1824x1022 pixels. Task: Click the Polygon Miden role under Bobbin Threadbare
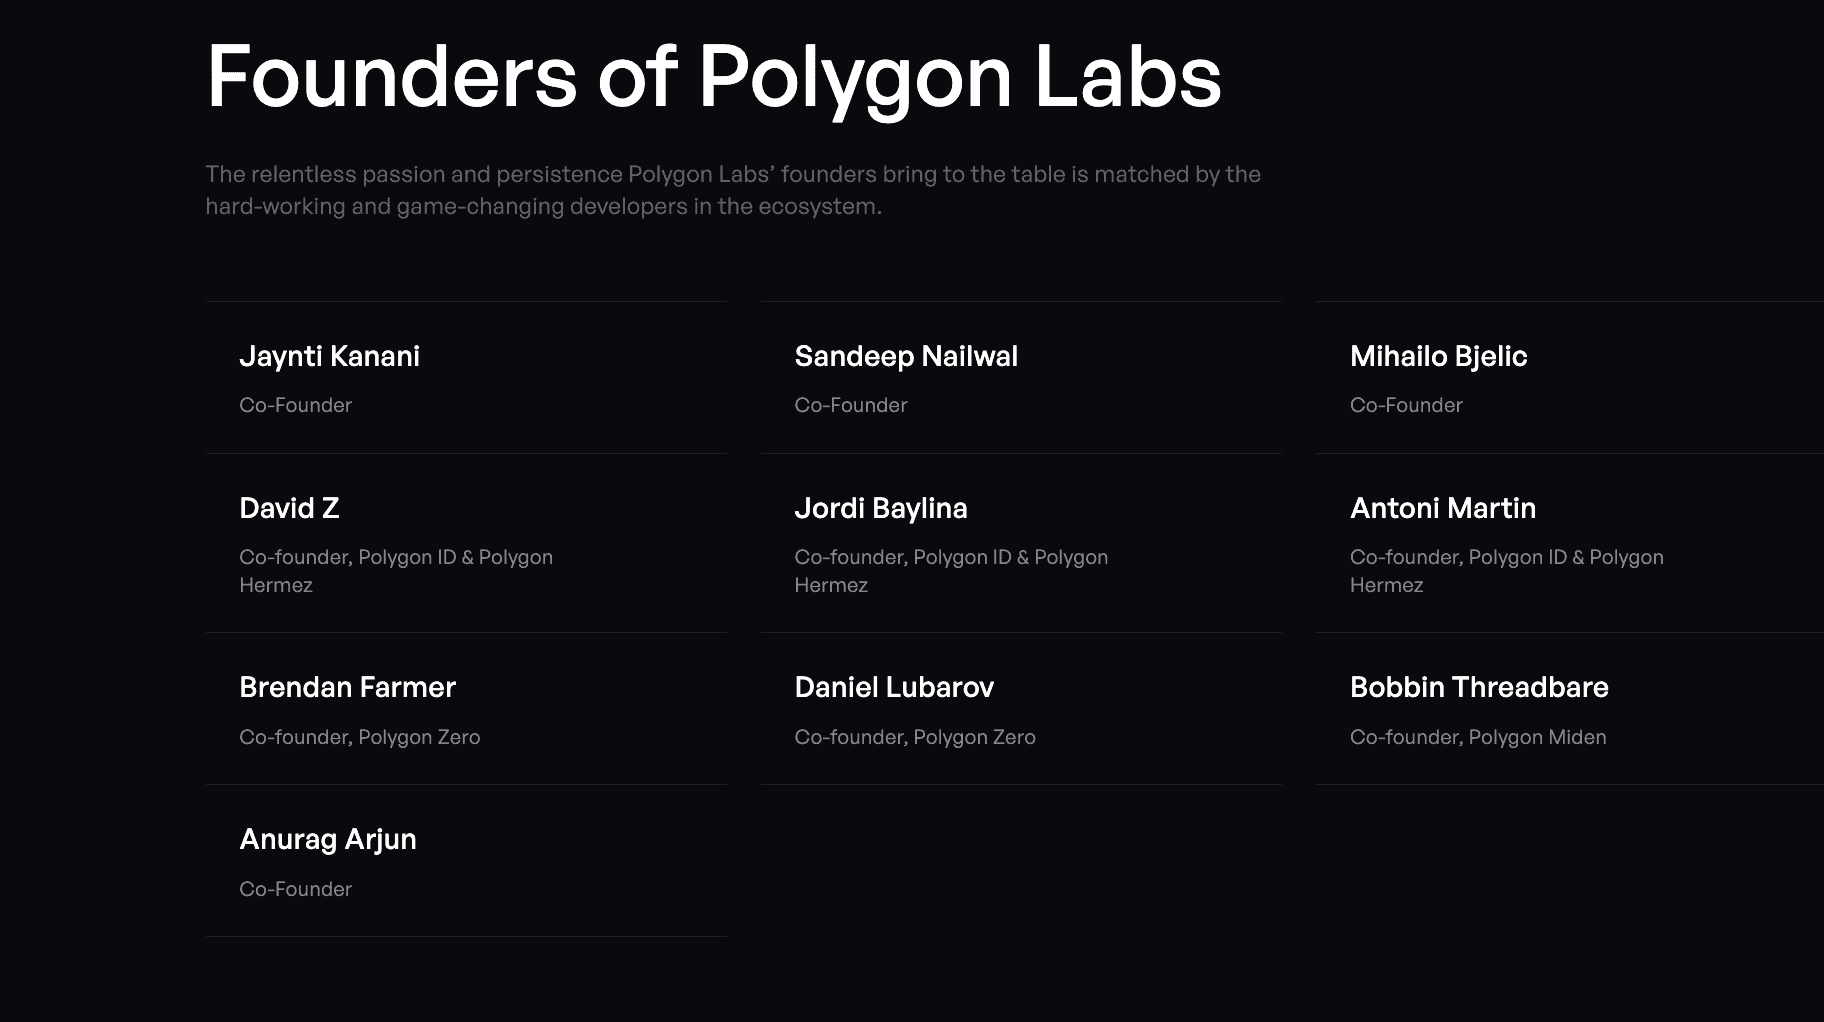pyautogui.click(x=1478, y=738)
